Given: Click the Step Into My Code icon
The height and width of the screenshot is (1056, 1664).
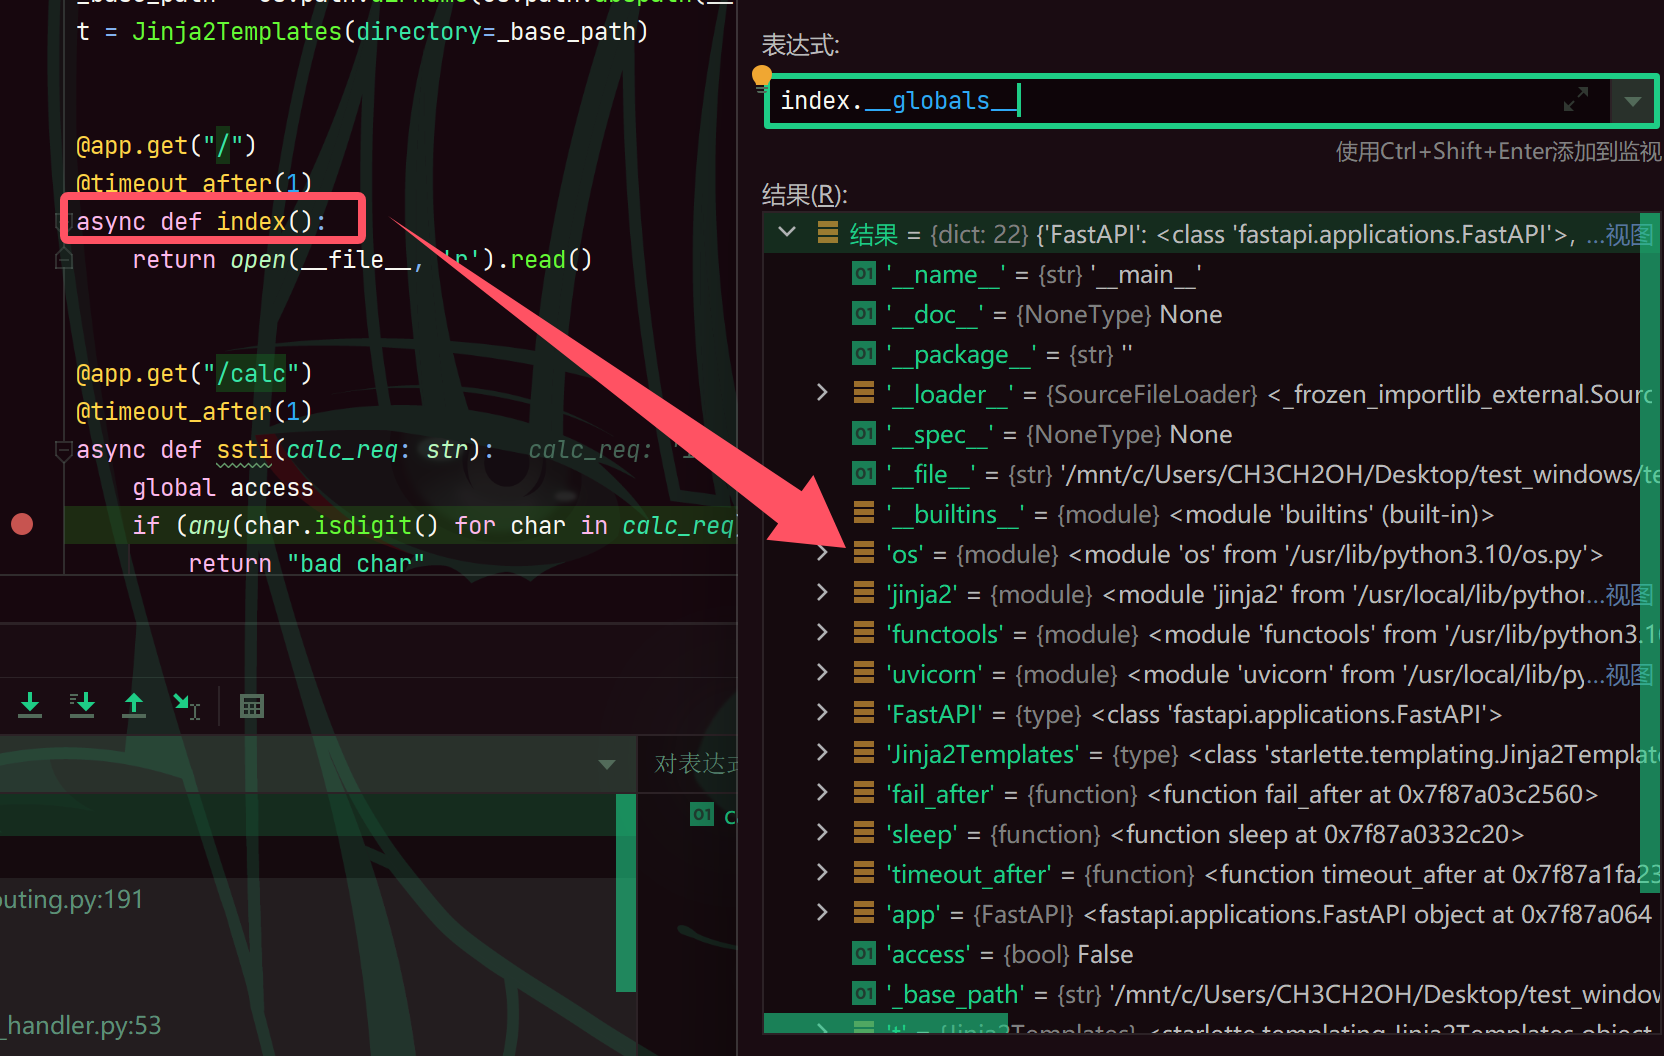Looking at the screenshot, I should click(x=82, y=705).
